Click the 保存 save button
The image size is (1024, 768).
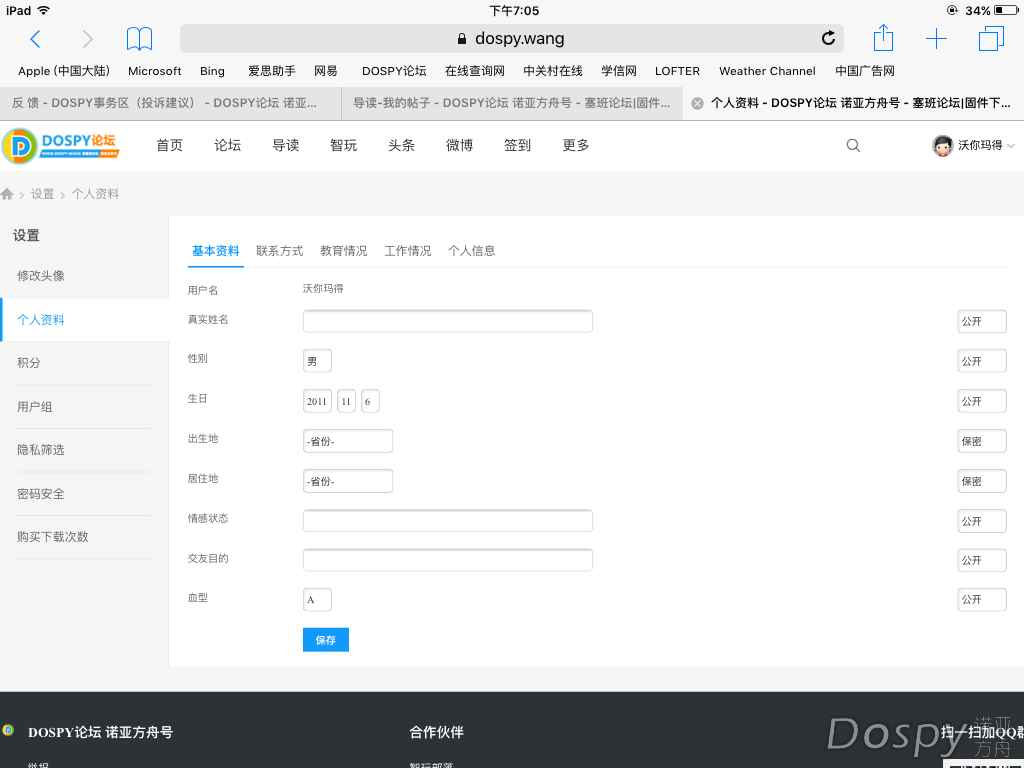click(x=325, y=640)
